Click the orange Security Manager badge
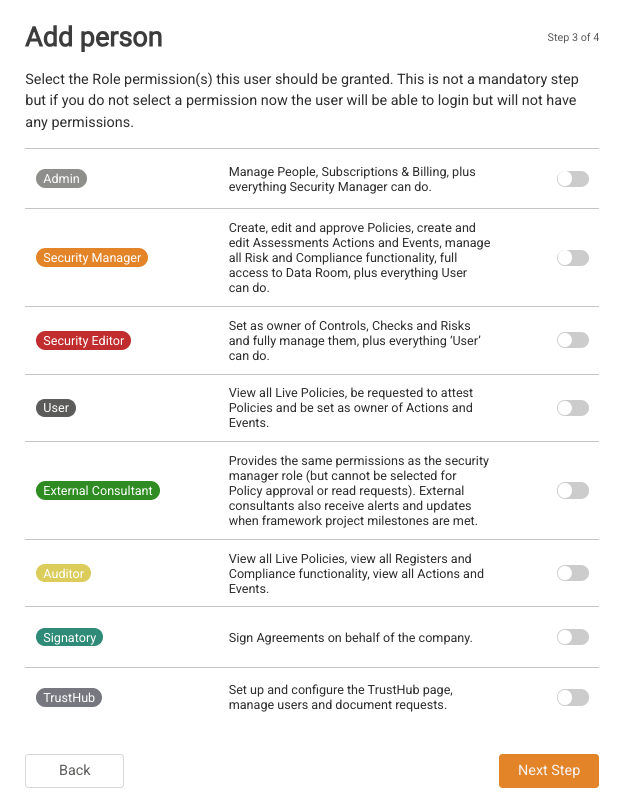The image size is (628, 810). 92,258
